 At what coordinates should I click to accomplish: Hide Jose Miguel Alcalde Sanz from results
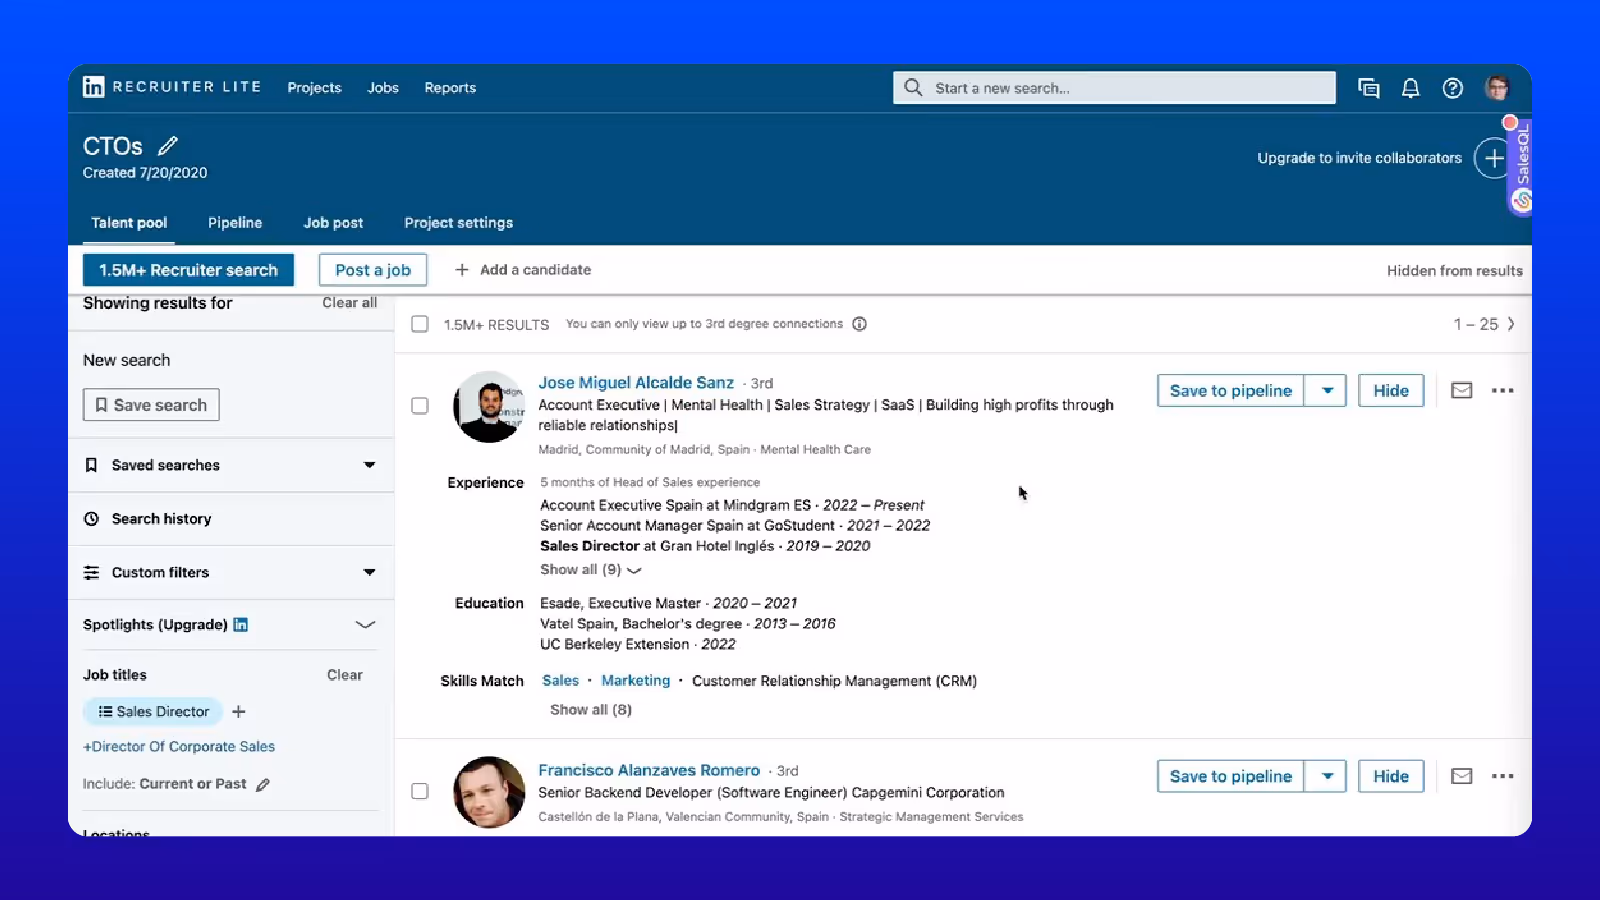[x=1391, y=390]
